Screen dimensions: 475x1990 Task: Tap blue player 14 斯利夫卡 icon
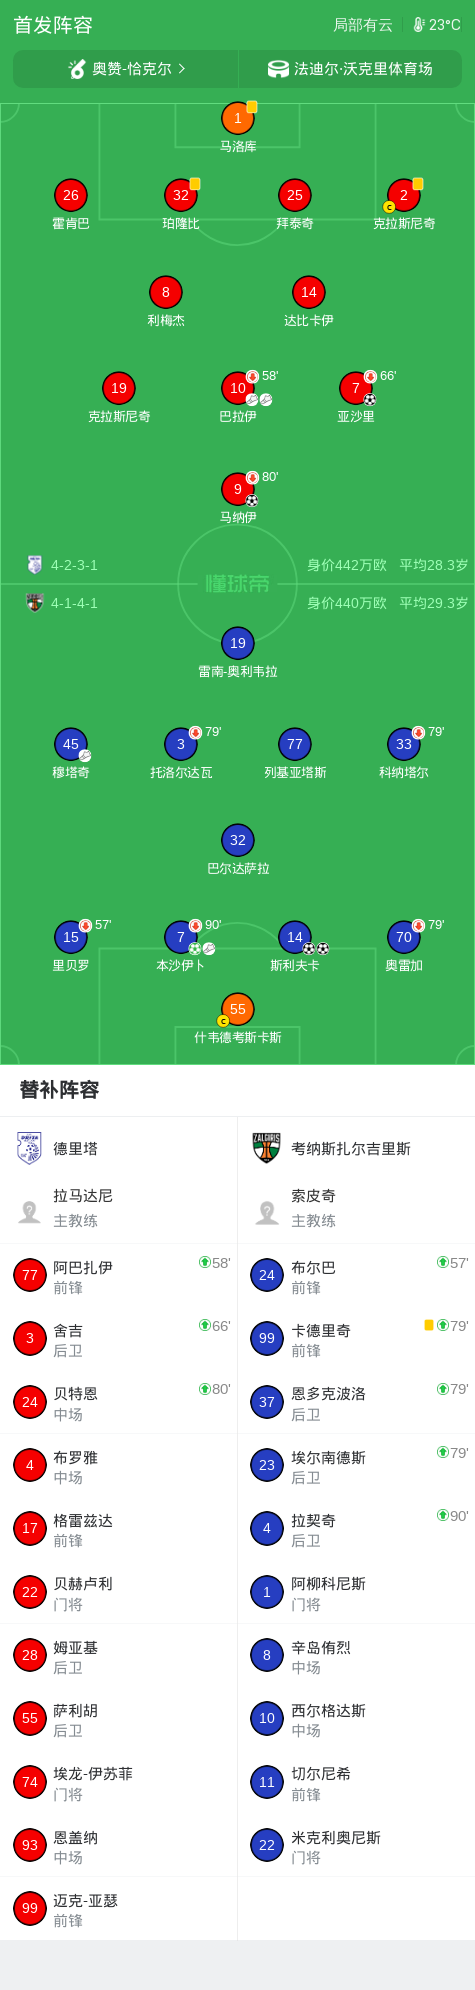(x=295, y=937)
